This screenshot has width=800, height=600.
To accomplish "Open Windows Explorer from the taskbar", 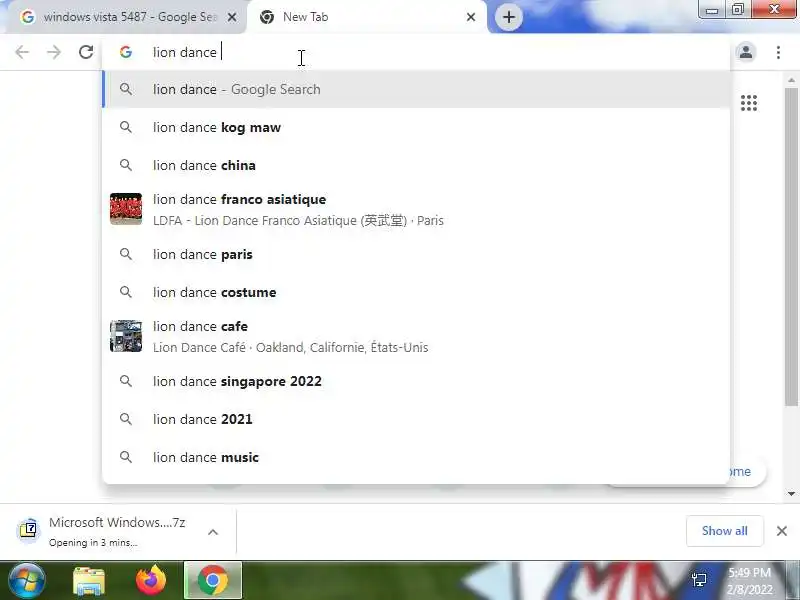I will [89, 581].
